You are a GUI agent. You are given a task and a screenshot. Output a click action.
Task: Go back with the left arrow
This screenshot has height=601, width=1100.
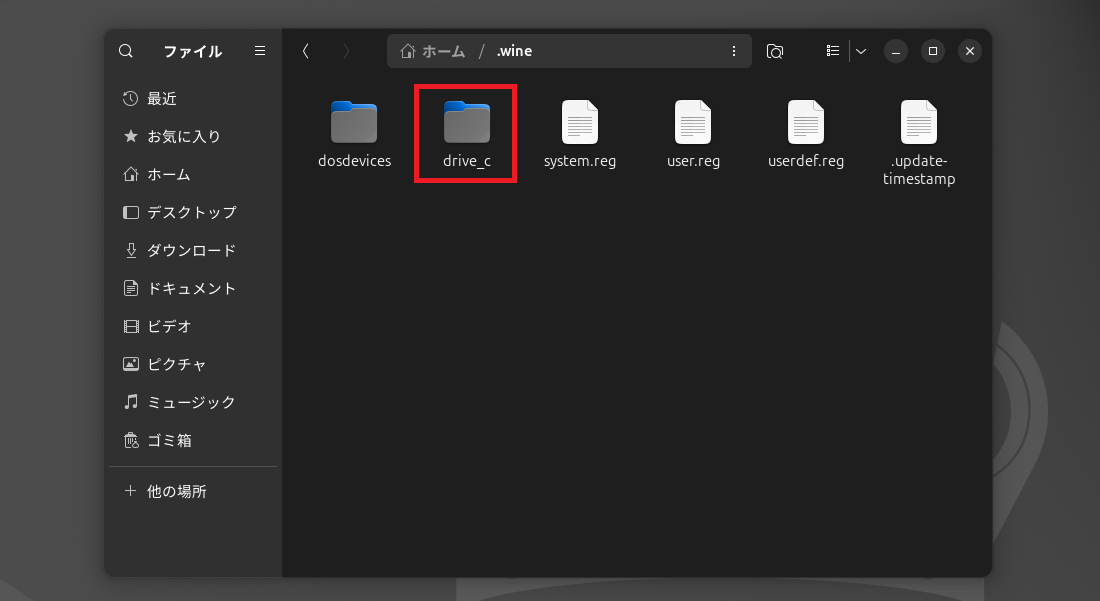(306, 51)
